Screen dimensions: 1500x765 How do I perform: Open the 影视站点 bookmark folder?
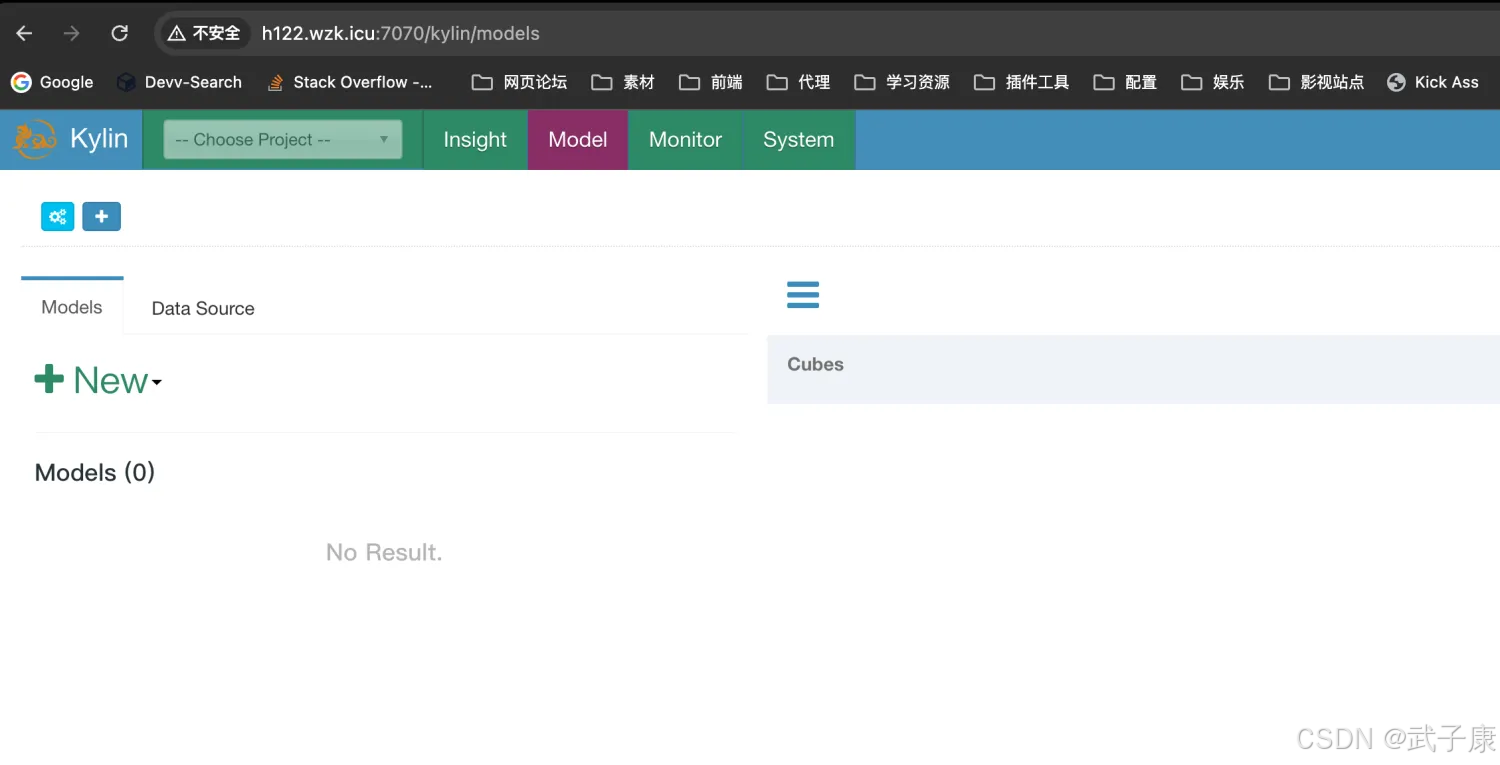(x=1316, y=82)
